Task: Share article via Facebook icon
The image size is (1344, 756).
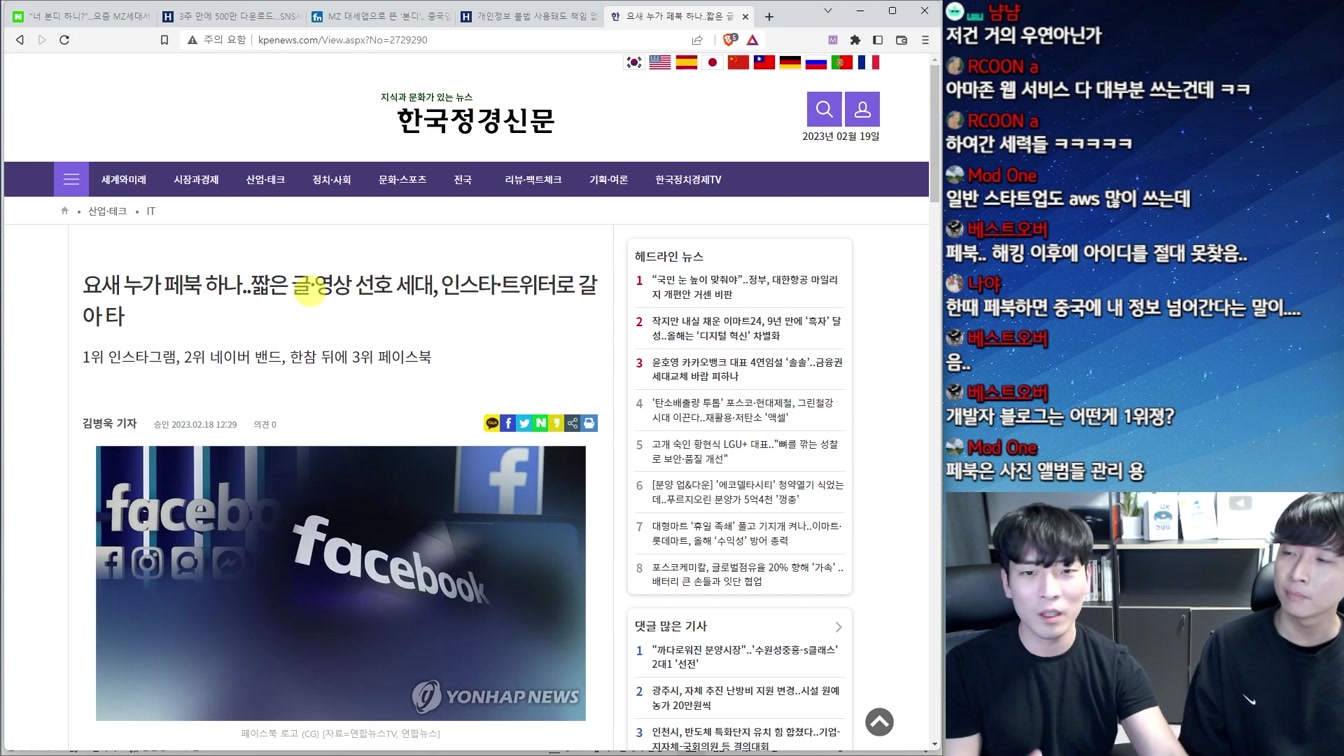Action: (x=508, y=424)
